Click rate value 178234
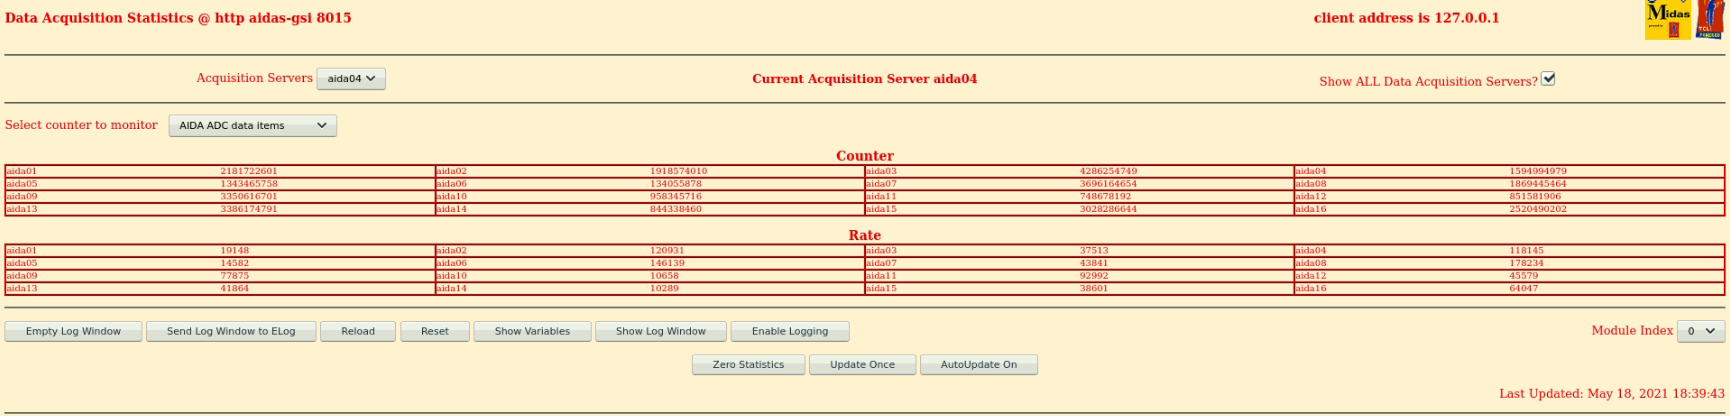 1526,263
